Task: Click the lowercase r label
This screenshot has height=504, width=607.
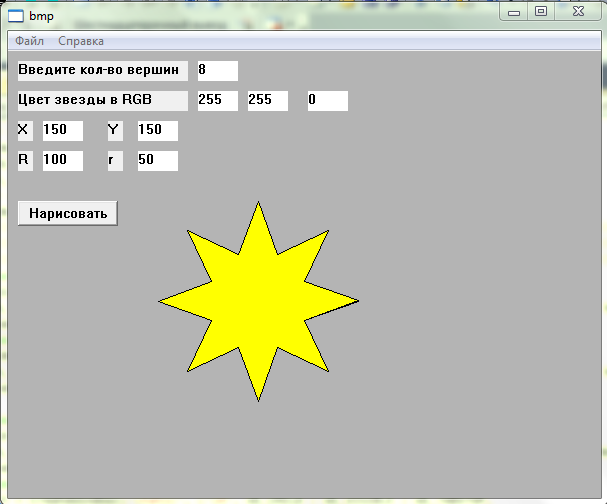Action: pyautogui.click(x=115, y=161)
